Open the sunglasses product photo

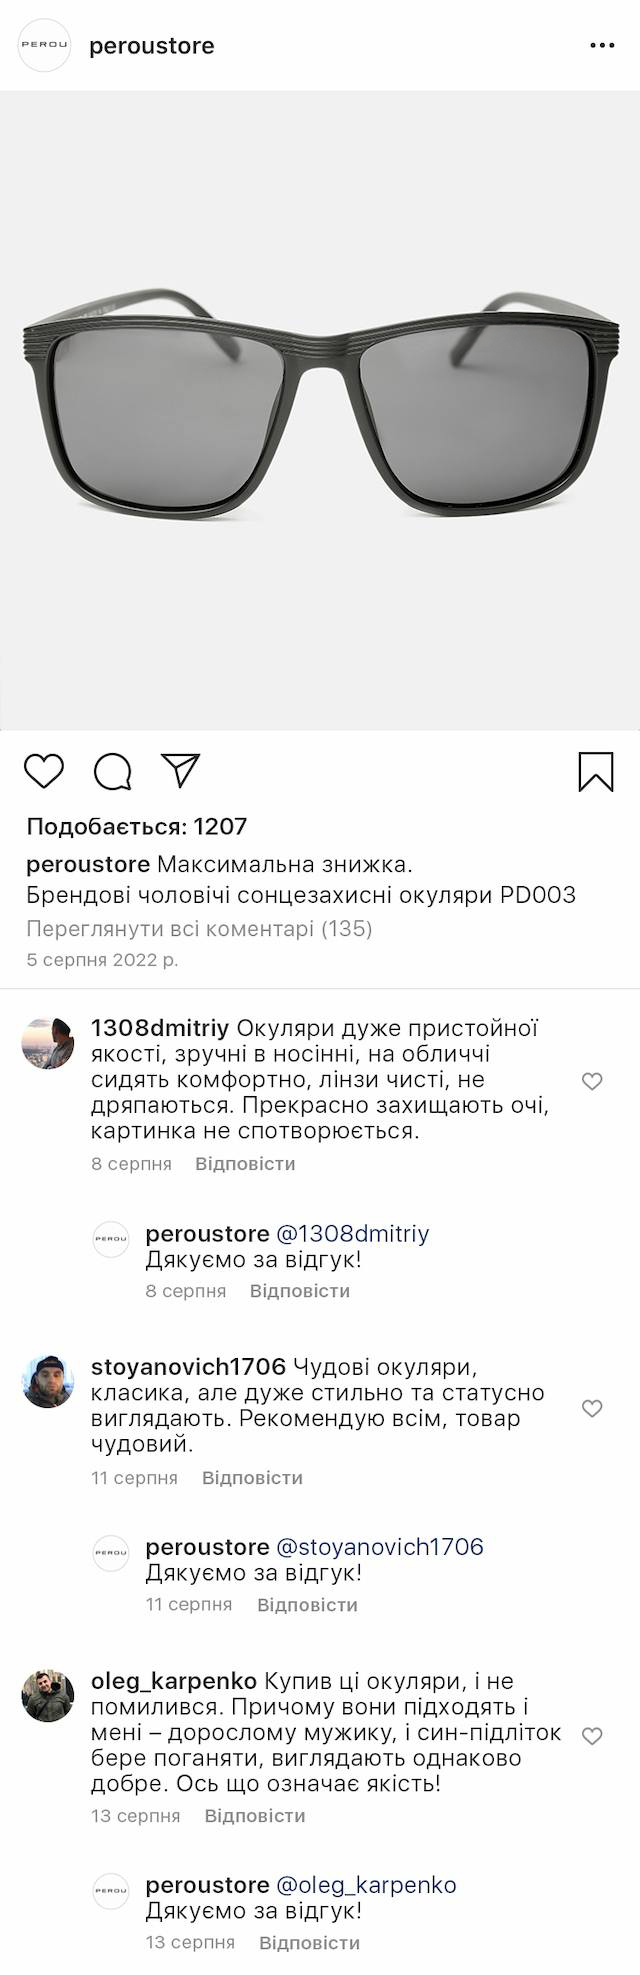click(320, 410)
